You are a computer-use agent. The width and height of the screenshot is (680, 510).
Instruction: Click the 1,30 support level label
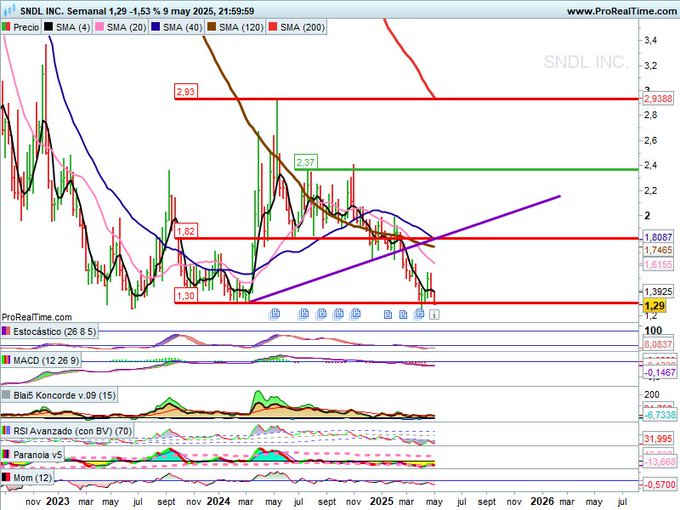pos(186,295)
